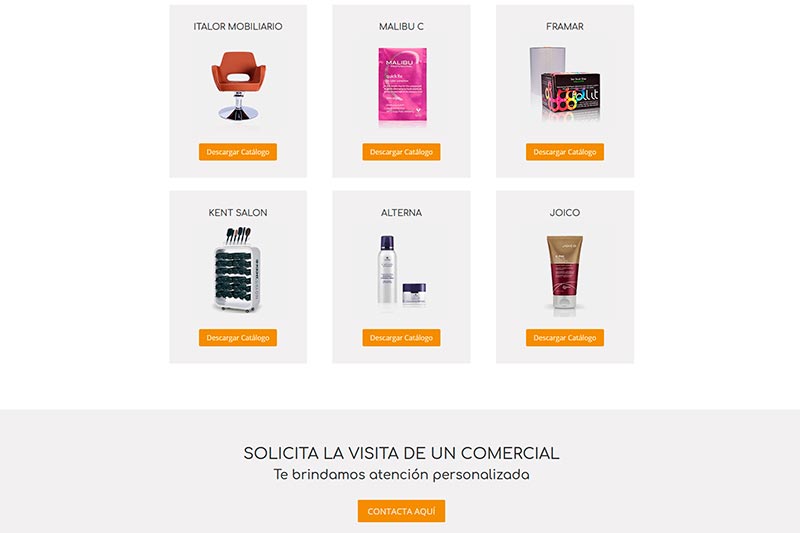This screenshot has width=800, height=533.
Task: Download the Joico catalog
Action: (565, 338)
